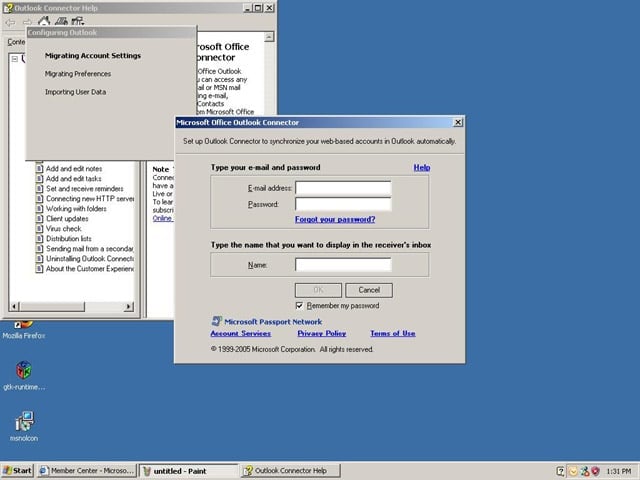Screen dimensions: 640x480
Task: Click the help question mark tray icon
Action: click(x=561, y=471)
